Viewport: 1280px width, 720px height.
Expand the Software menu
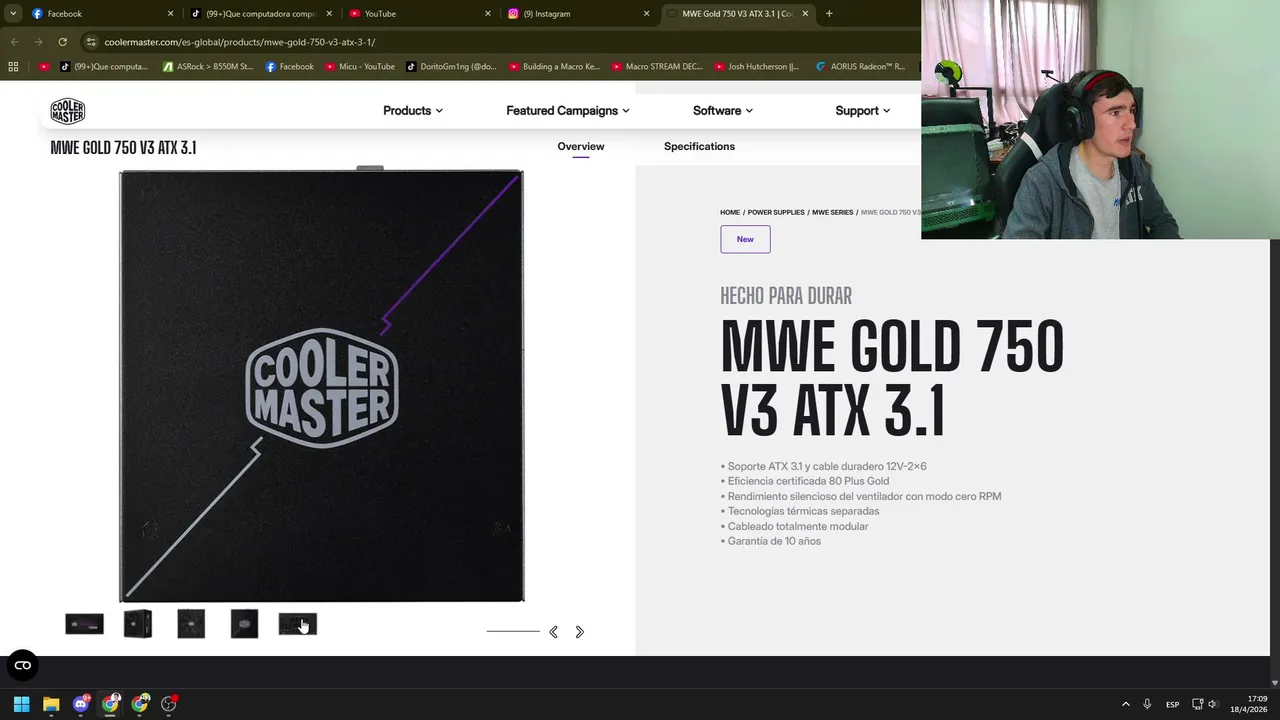pos(722,111)
